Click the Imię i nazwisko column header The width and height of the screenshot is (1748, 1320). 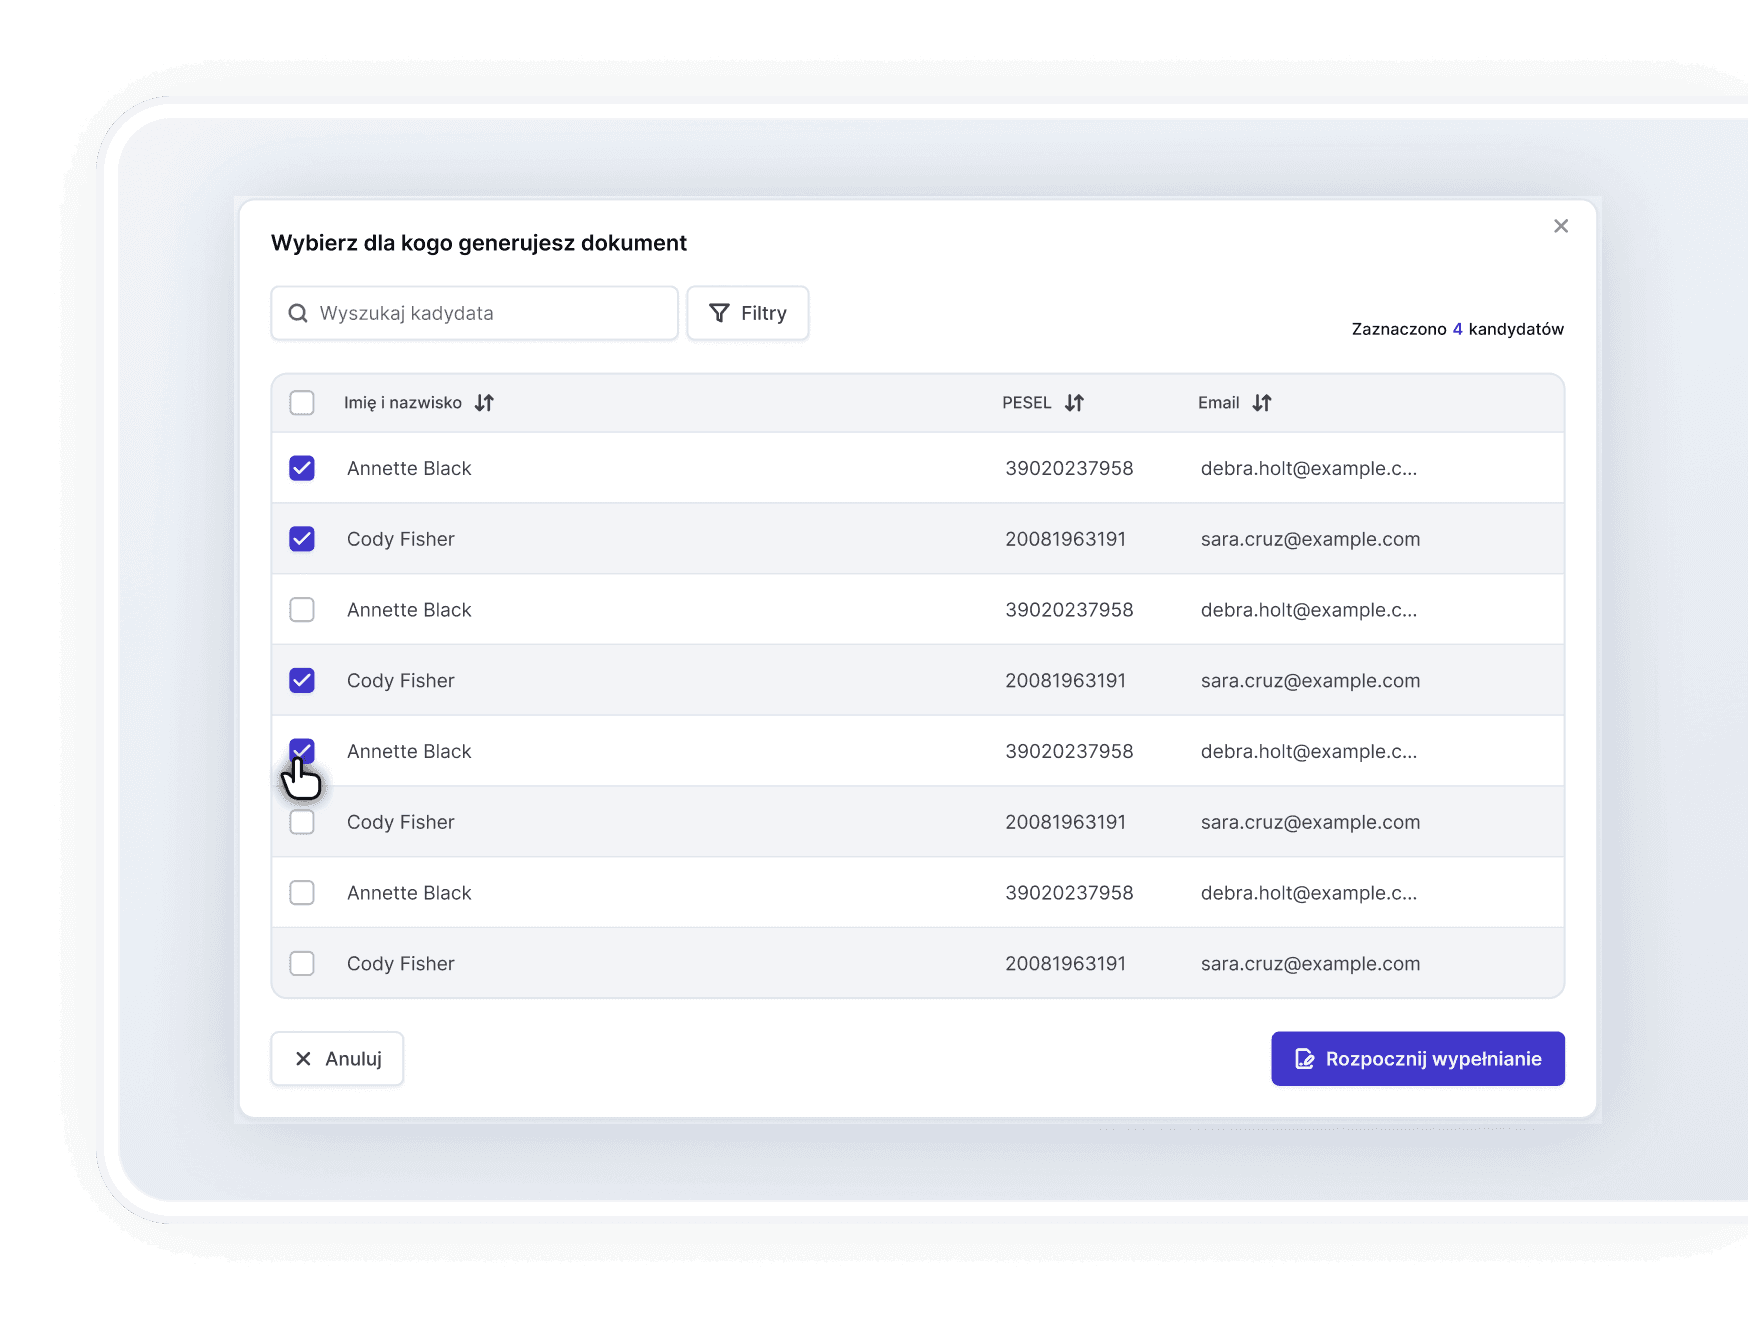tap(403, 403)
